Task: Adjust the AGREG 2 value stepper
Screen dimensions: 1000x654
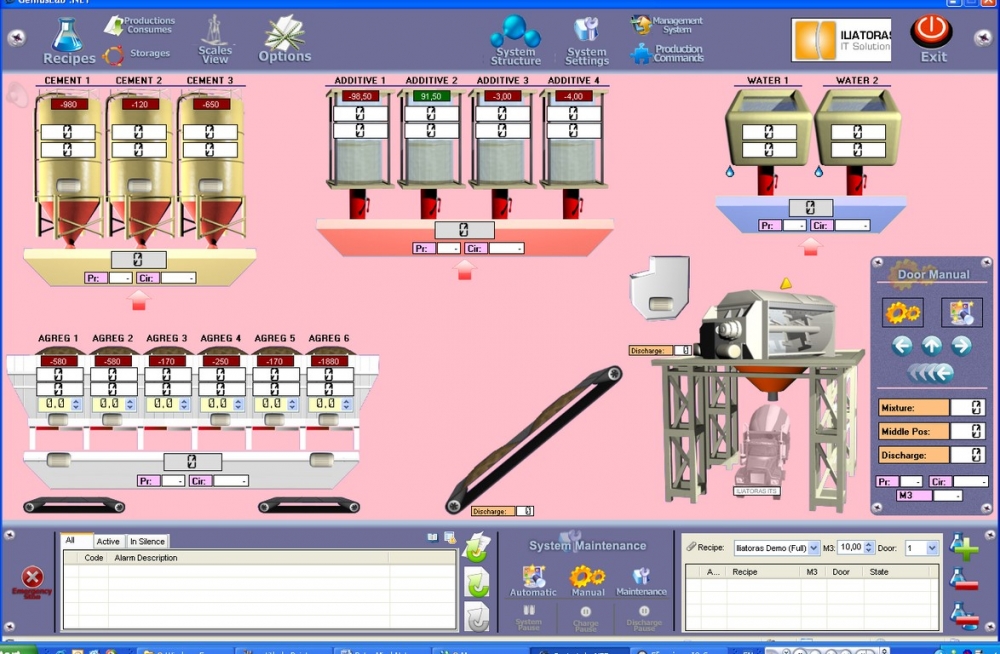Action: (x=130, y=404)
